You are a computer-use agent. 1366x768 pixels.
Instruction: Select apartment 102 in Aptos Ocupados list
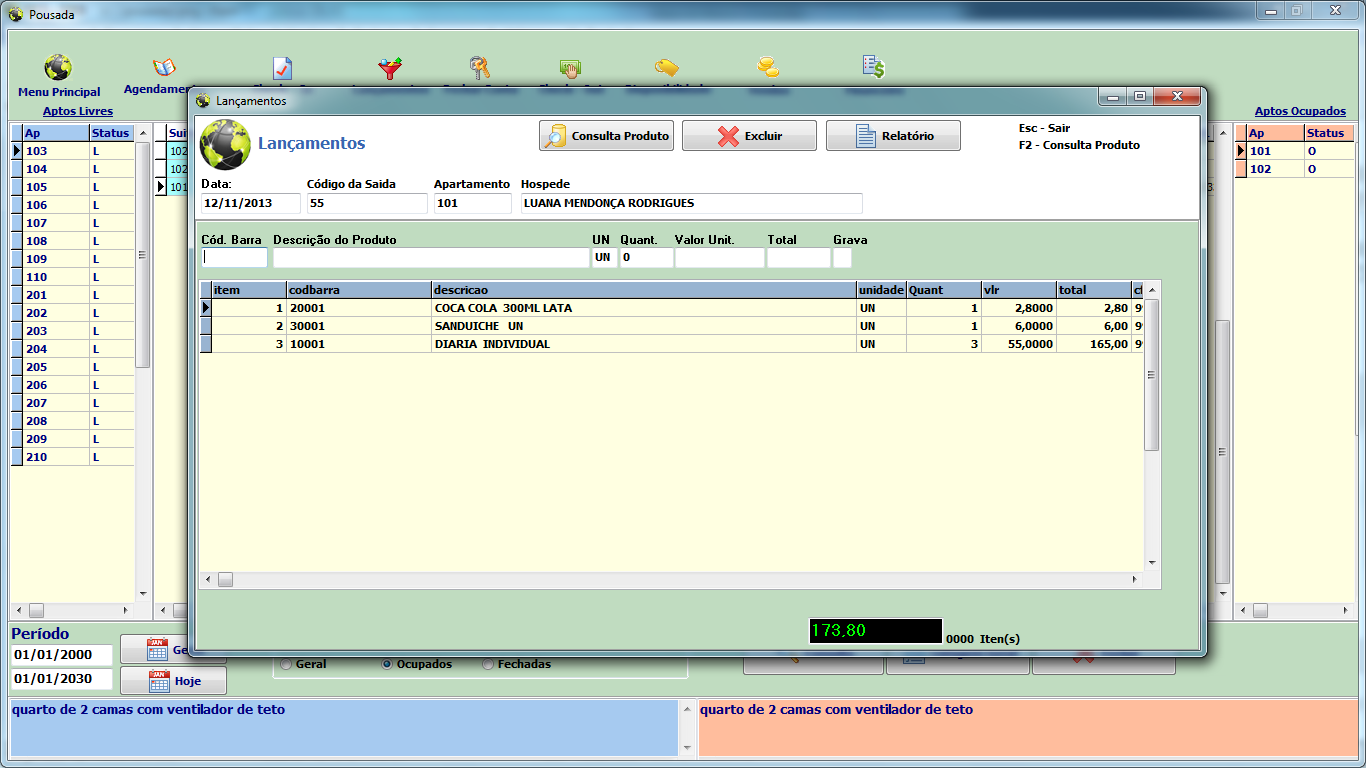click(1295, 169)
